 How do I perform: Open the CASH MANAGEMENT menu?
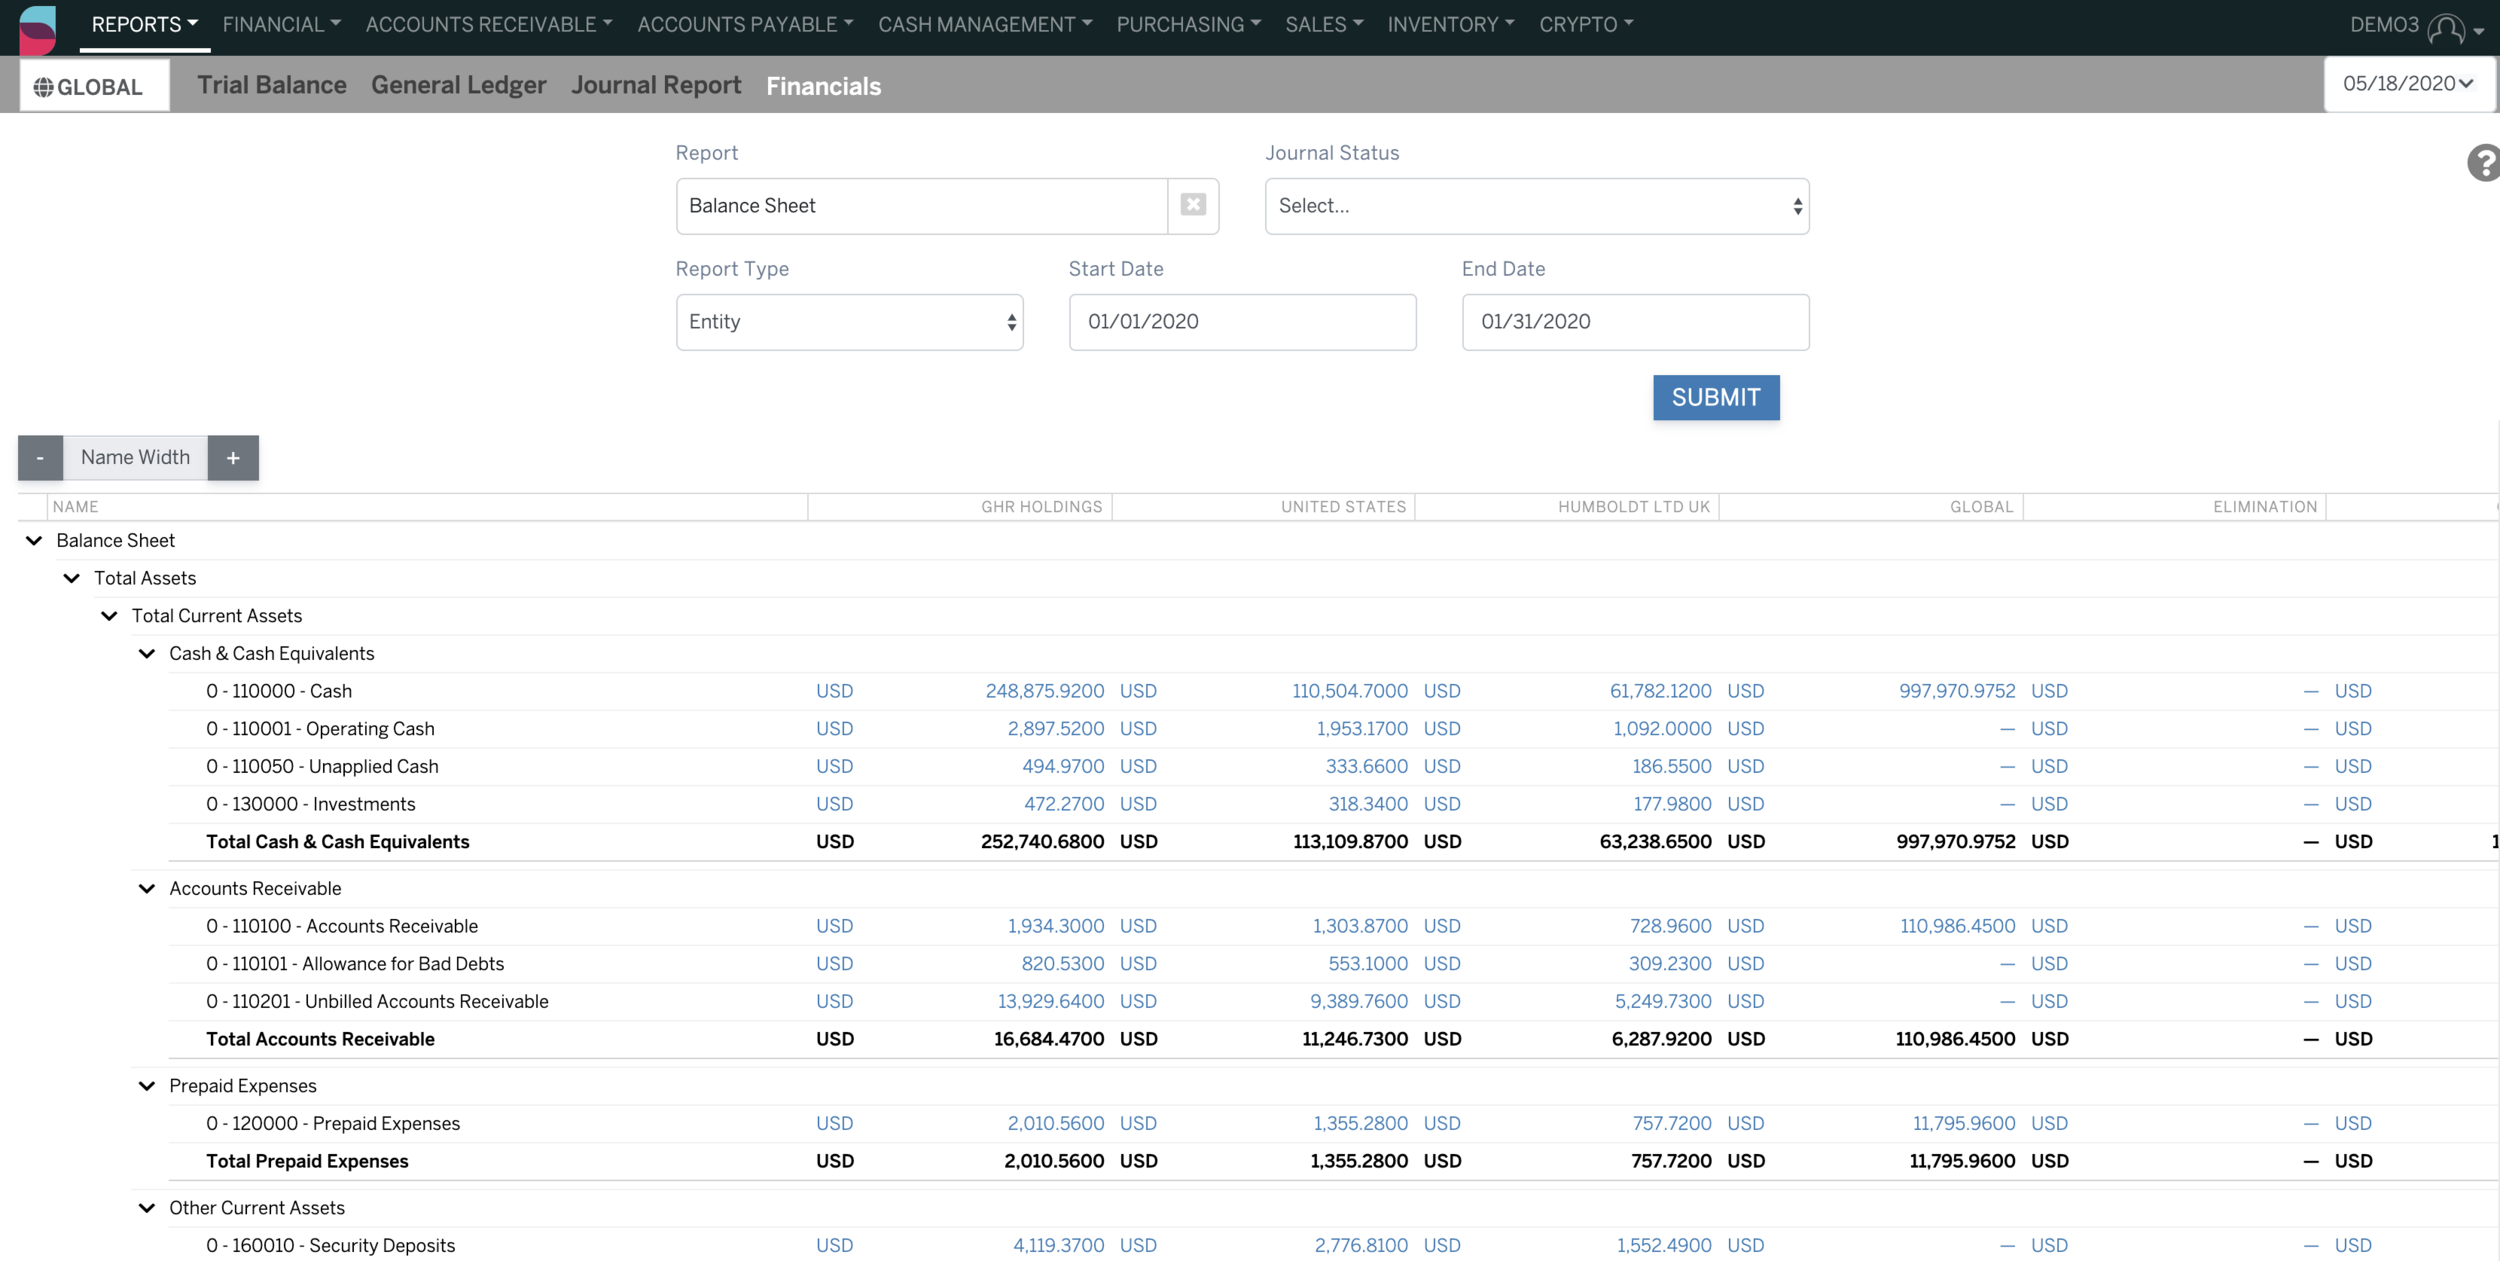(985, 24)
